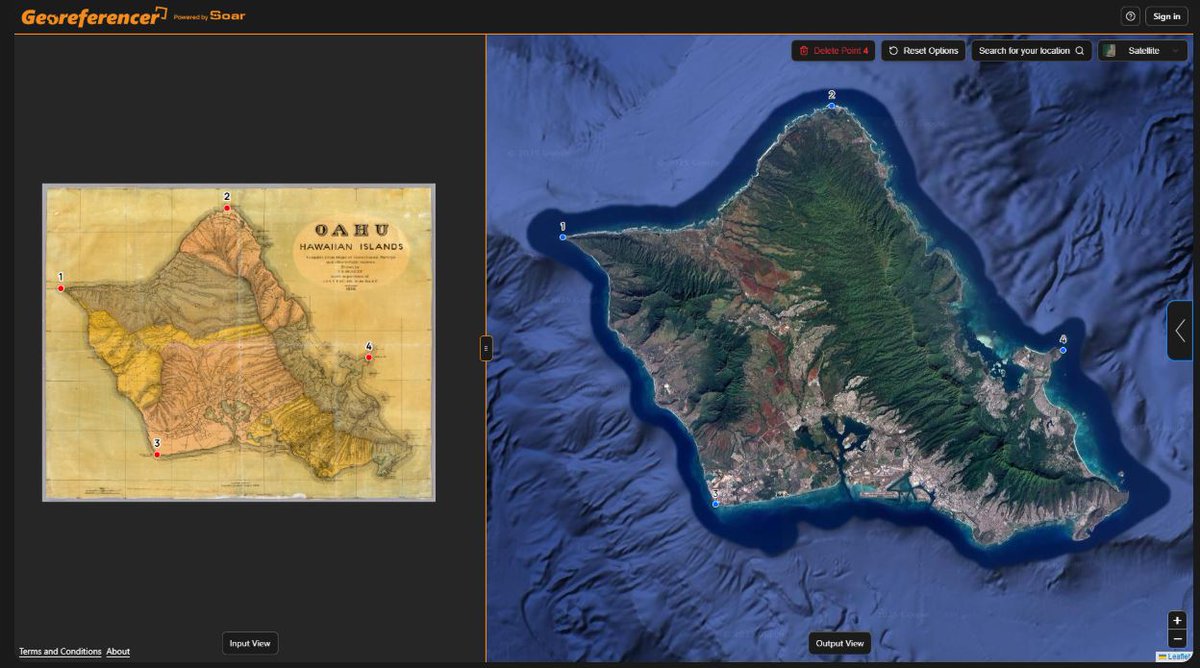Click the OAHU title on historic map
This screenshot has width=1200, height=668.
(350, 229)
